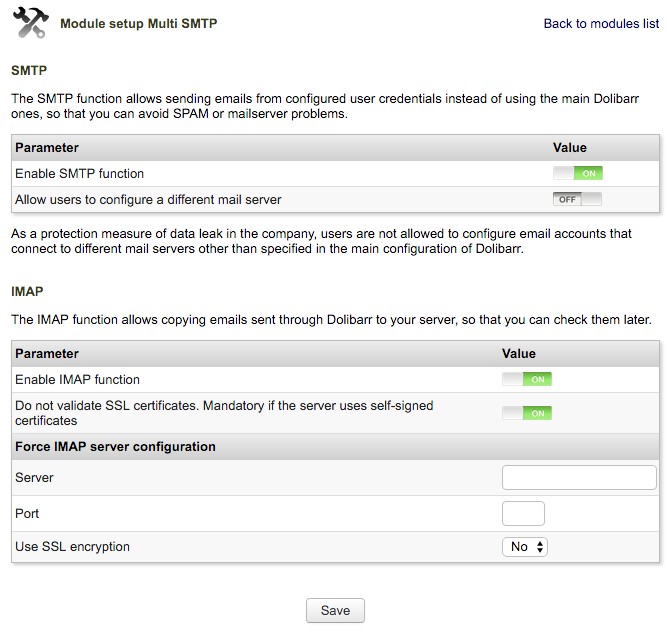Viewport: 667px width, 633px height.
Task: Disable the Enable SMTP function switch
Action: click(577, 173)
